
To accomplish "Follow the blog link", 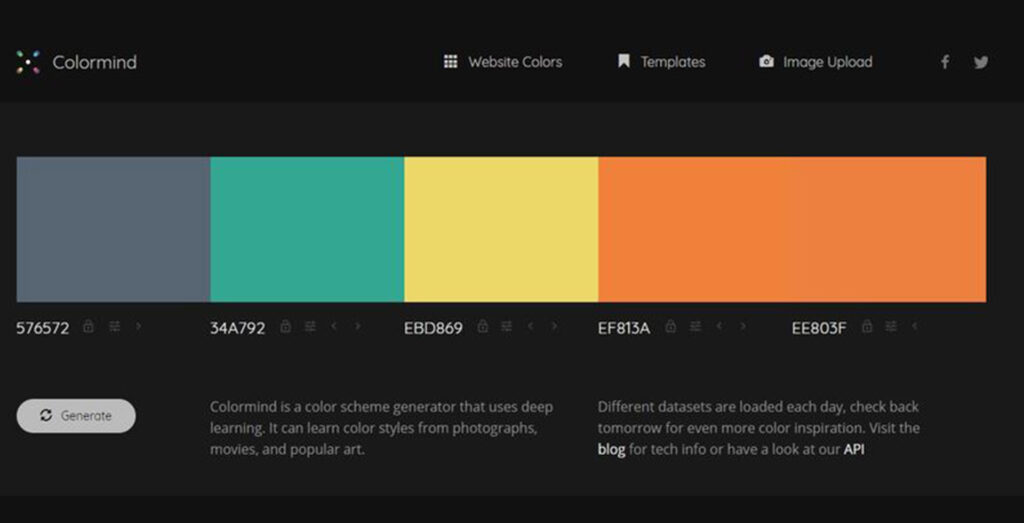I will coord(611,450).
